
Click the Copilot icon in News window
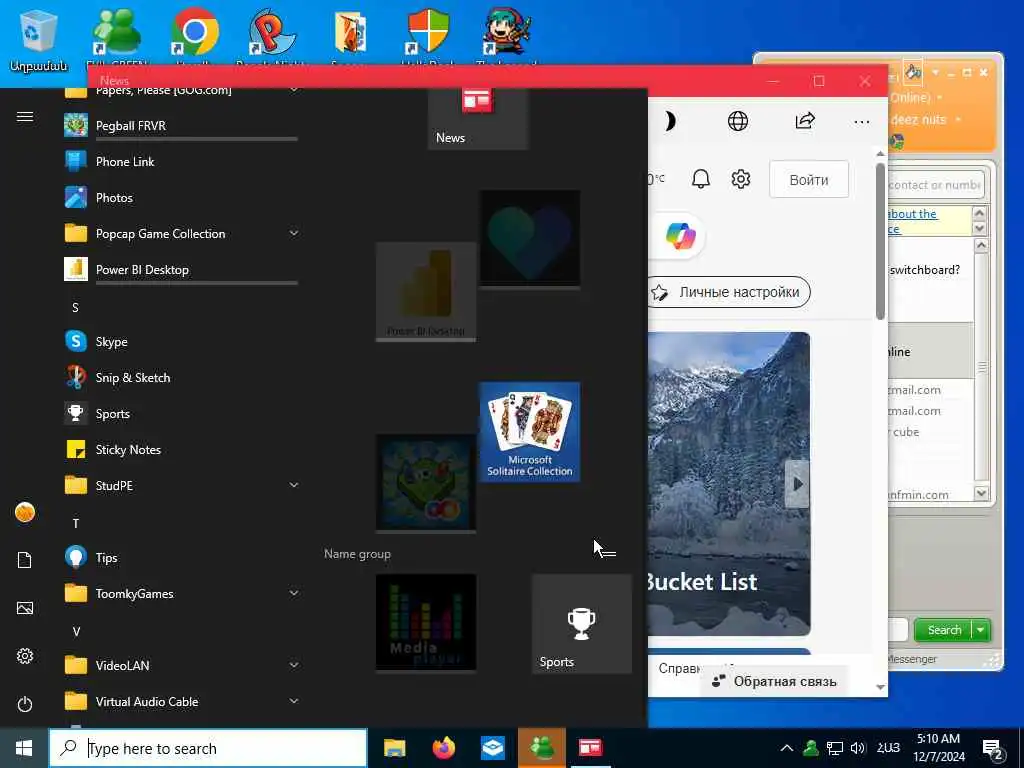click(680, 235)
